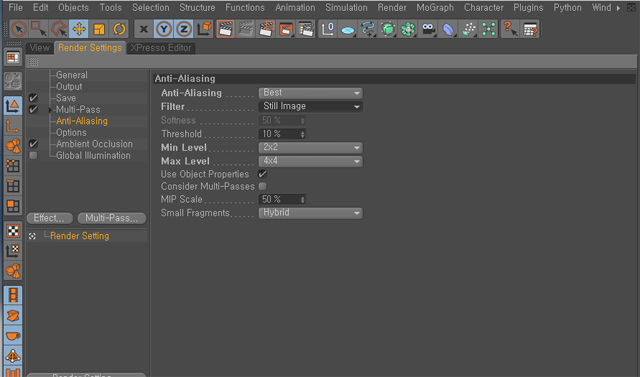Screen dimensions: 640x377
Task: Select General in settings tree
Action: [71, 75]
